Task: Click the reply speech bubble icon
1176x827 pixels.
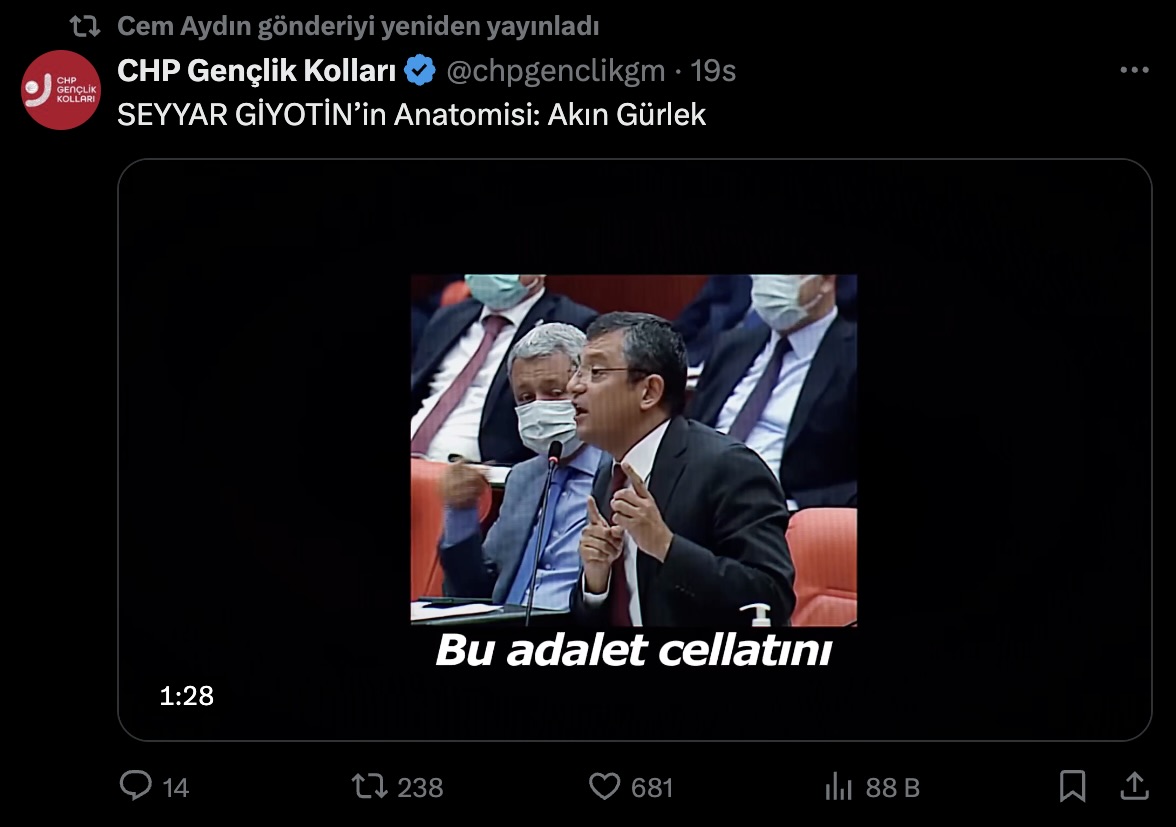Action: point(136,786)
